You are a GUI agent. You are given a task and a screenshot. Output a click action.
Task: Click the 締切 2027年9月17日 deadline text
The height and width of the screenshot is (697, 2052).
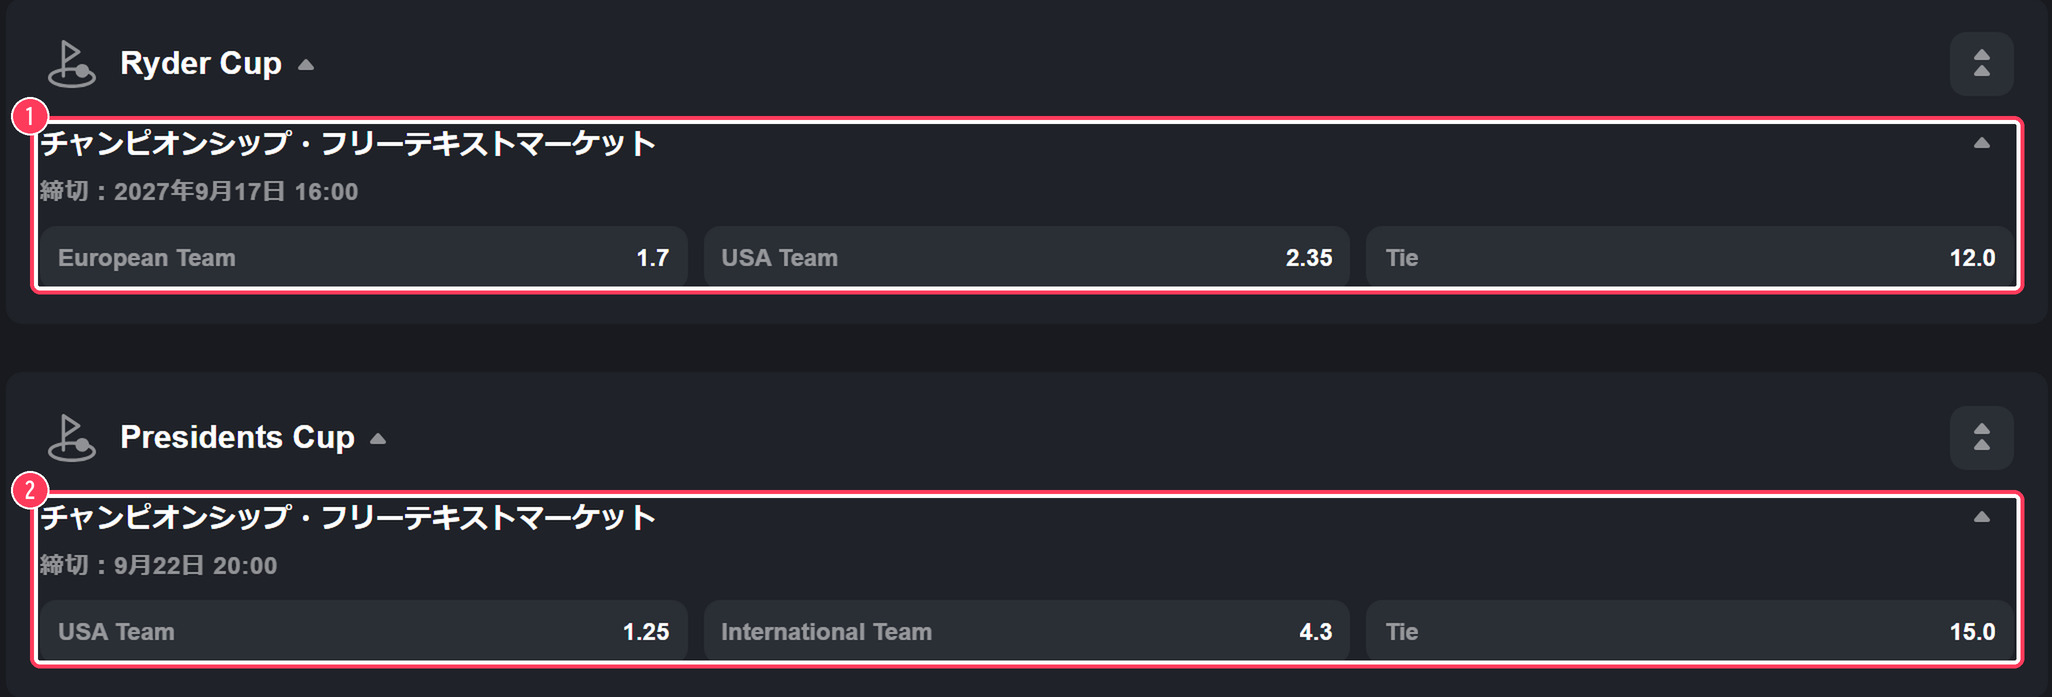[199, 192]
